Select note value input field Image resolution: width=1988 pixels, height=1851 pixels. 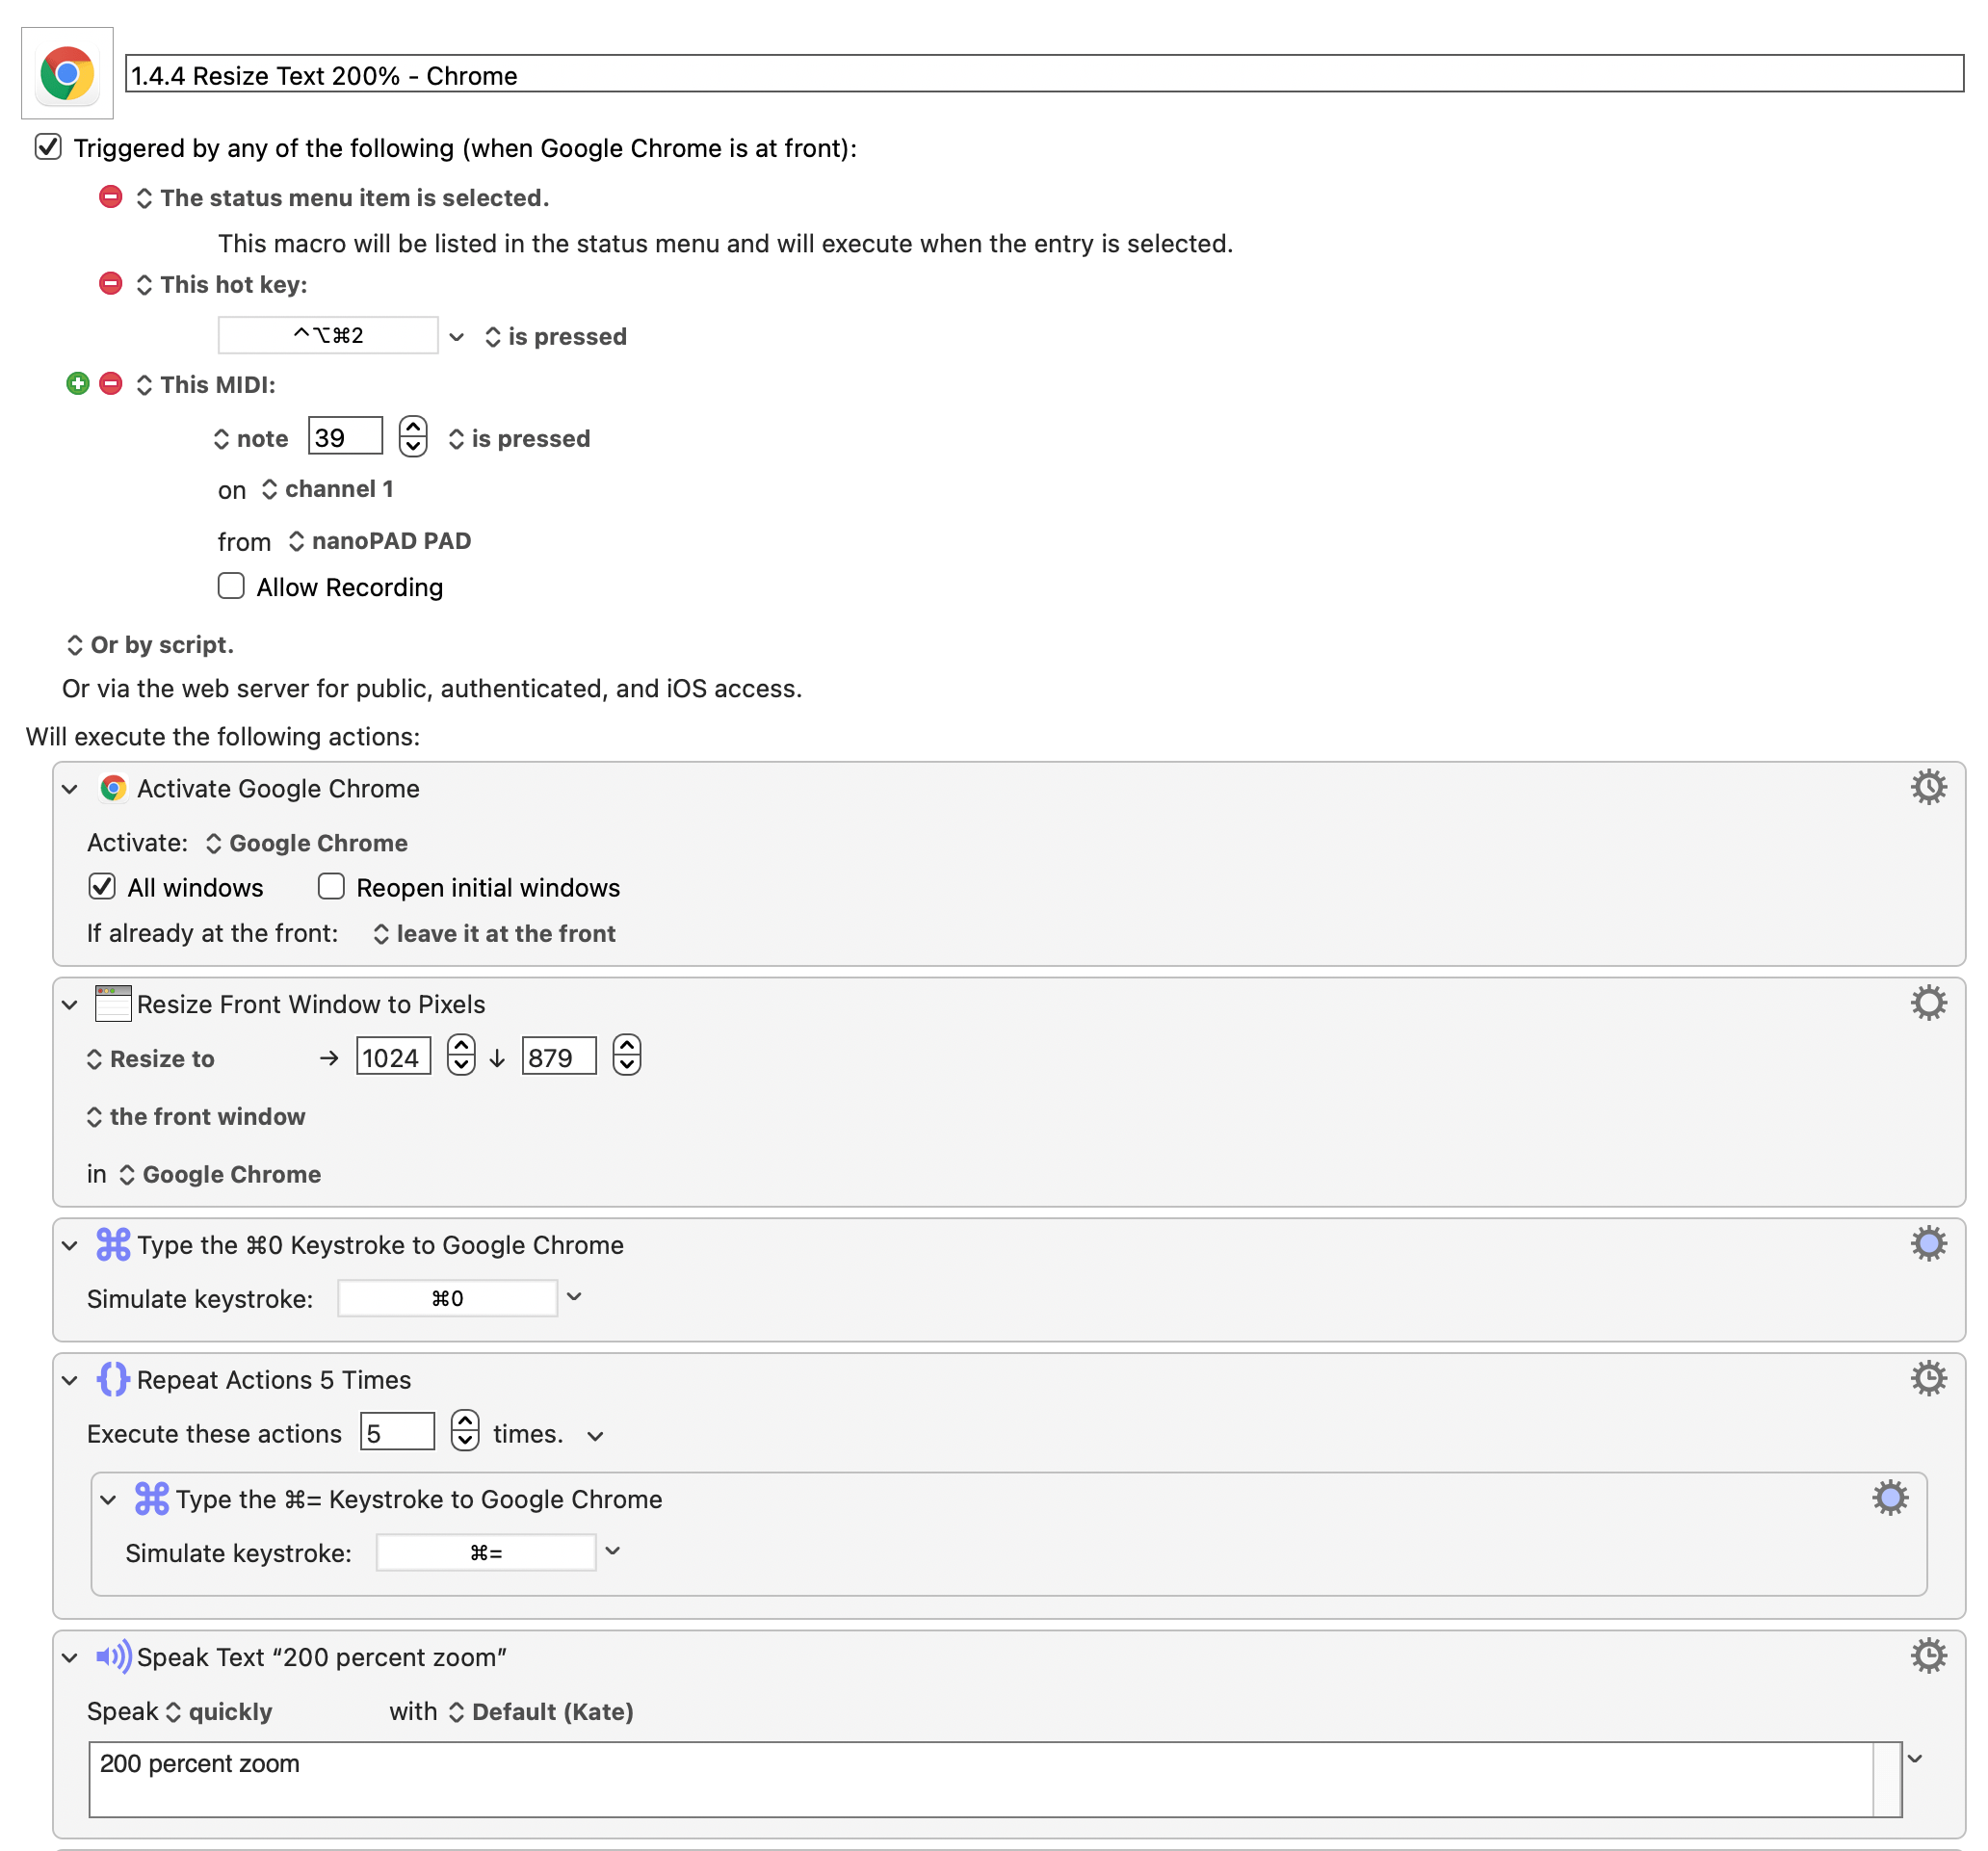(x=345, y=436)
